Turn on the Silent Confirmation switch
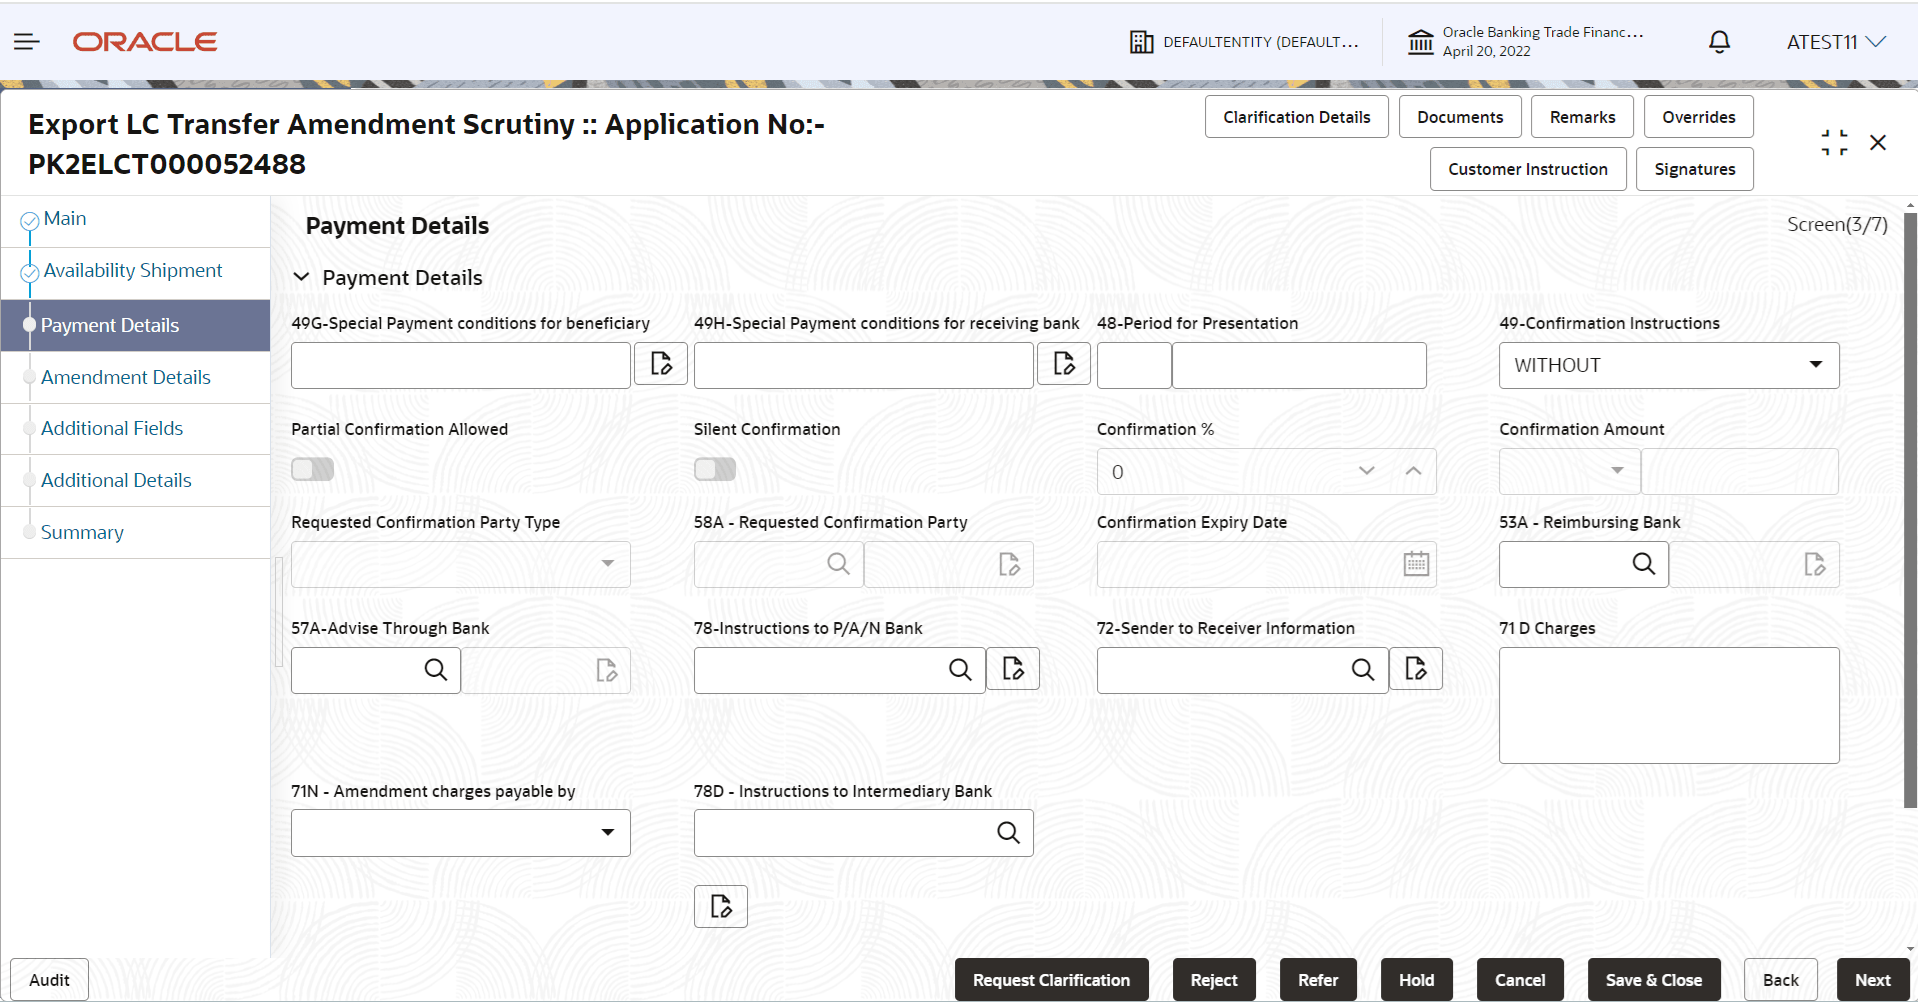Image resolution: width=1918 pixels, height=1002 pixels. 714,468
